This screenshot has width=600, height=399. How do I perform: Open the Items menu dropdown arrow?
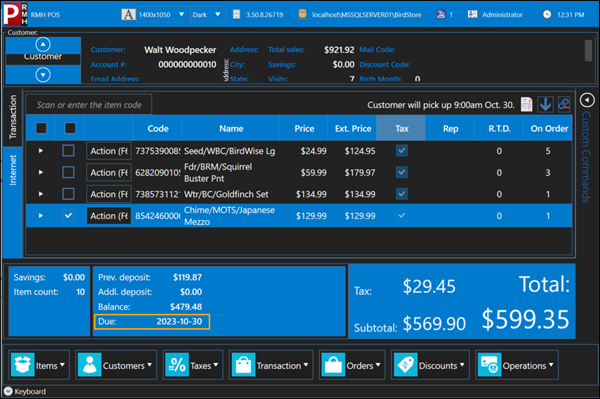pyautogui.click(x=62, y=365)
